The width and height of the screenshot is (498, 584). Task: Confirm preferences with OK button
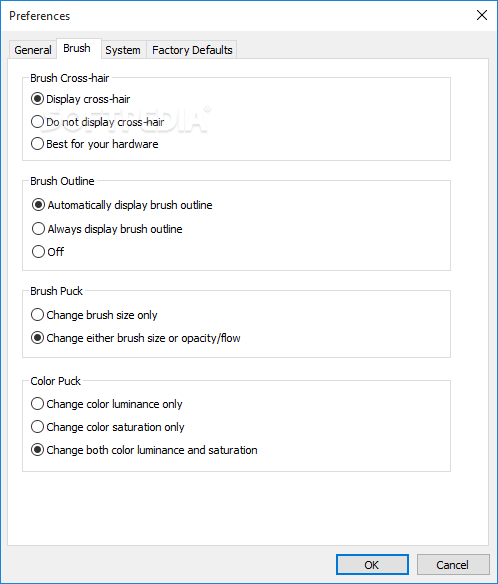(x=372, y=565)
